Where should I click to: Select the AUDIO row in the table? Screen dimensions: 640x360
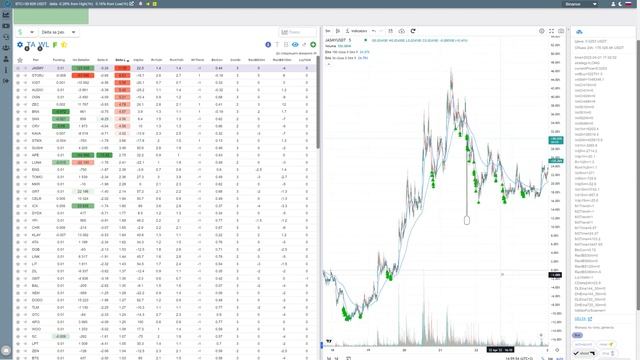click(x=165, y=90)
